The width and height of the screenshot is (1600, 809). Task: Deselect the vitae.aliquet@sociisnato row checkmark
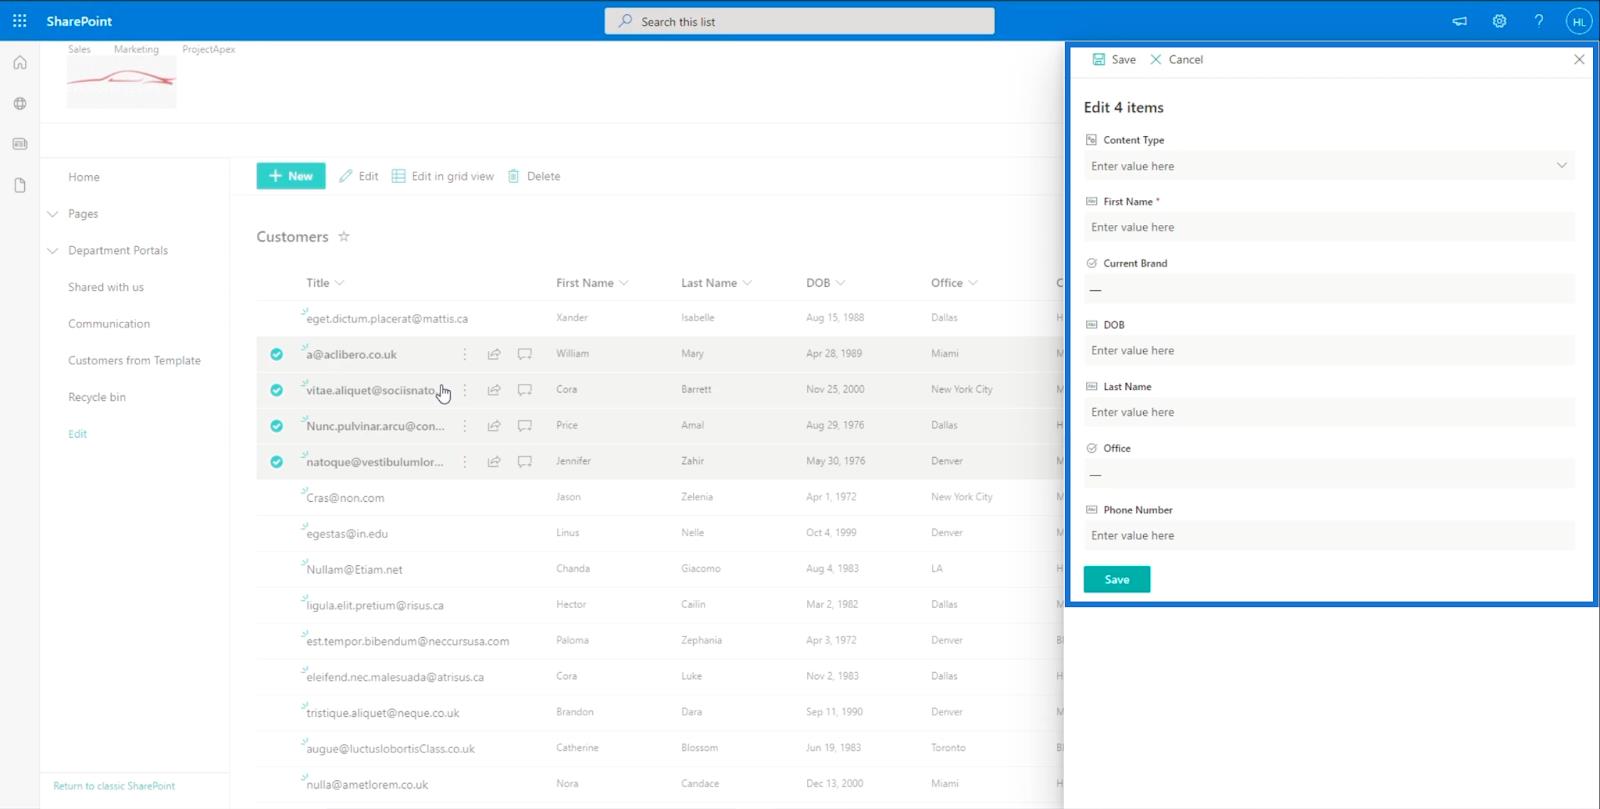coord(276,390)
